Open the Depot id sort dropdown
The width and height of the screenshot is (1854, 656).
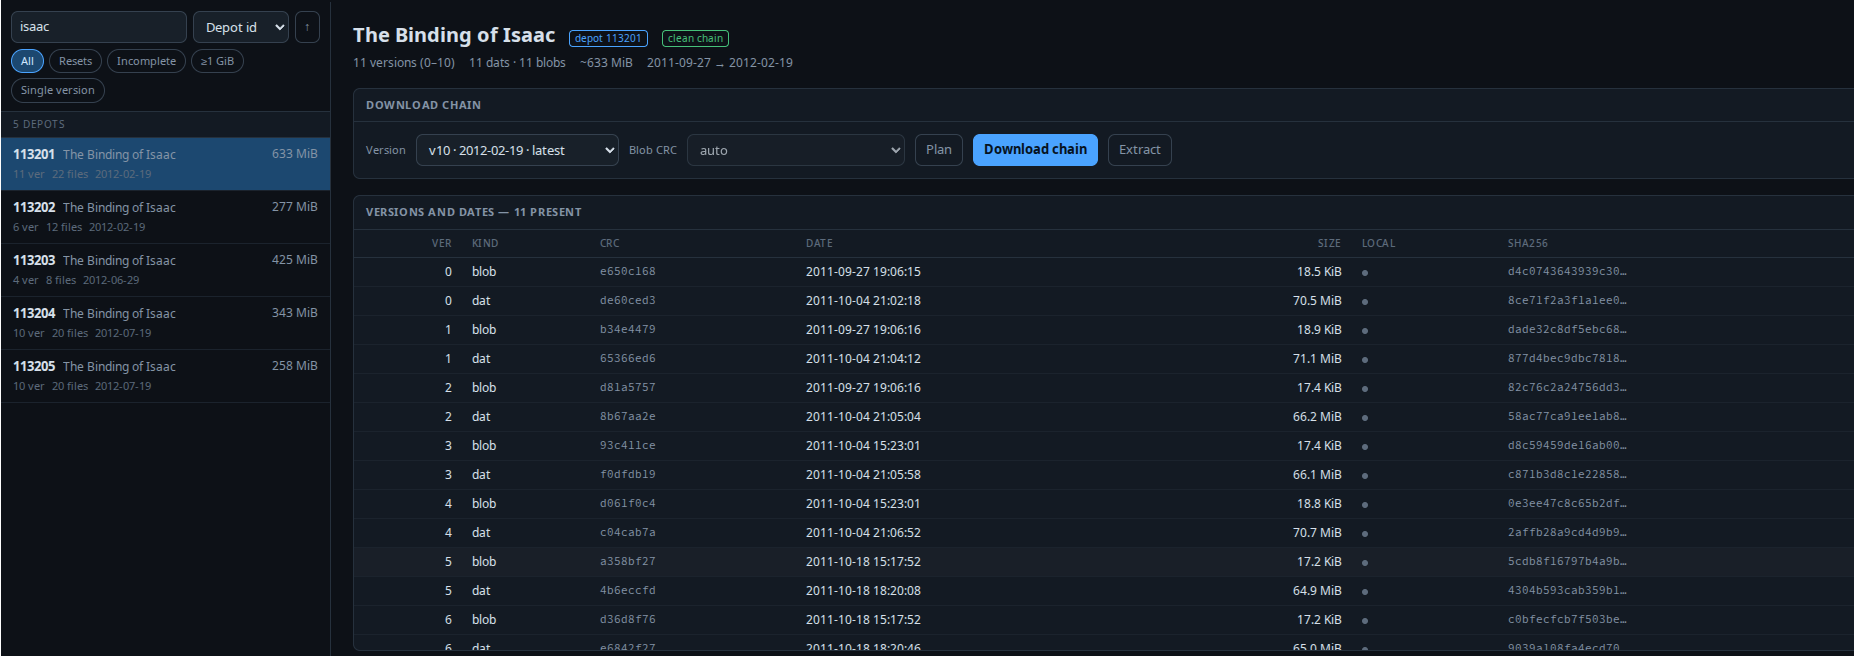pos(241,27)
